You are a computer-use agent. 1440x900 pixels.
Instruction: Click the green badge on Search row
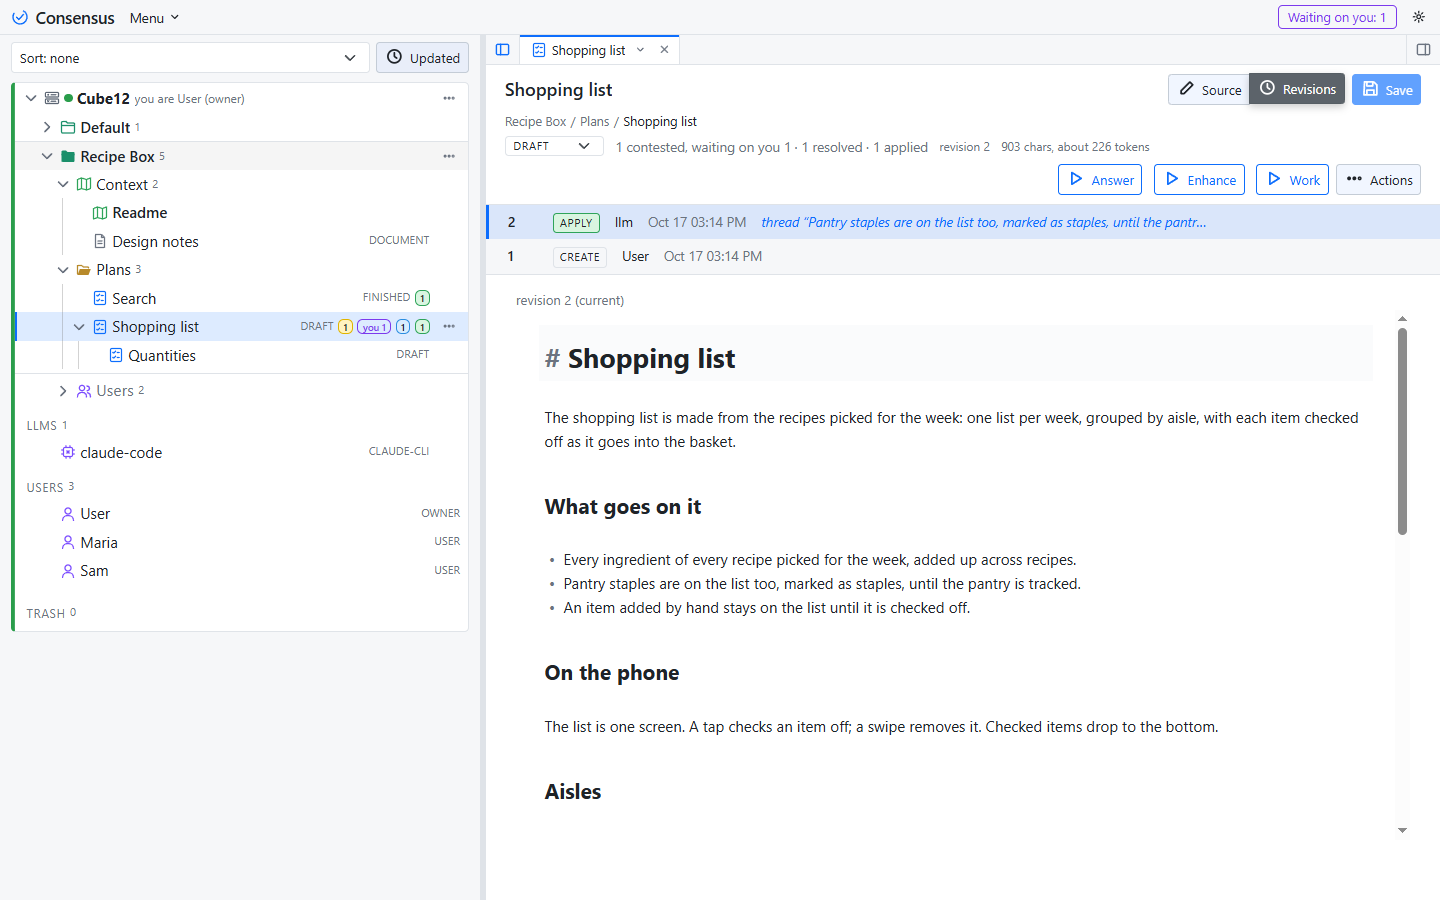(423, 298)
